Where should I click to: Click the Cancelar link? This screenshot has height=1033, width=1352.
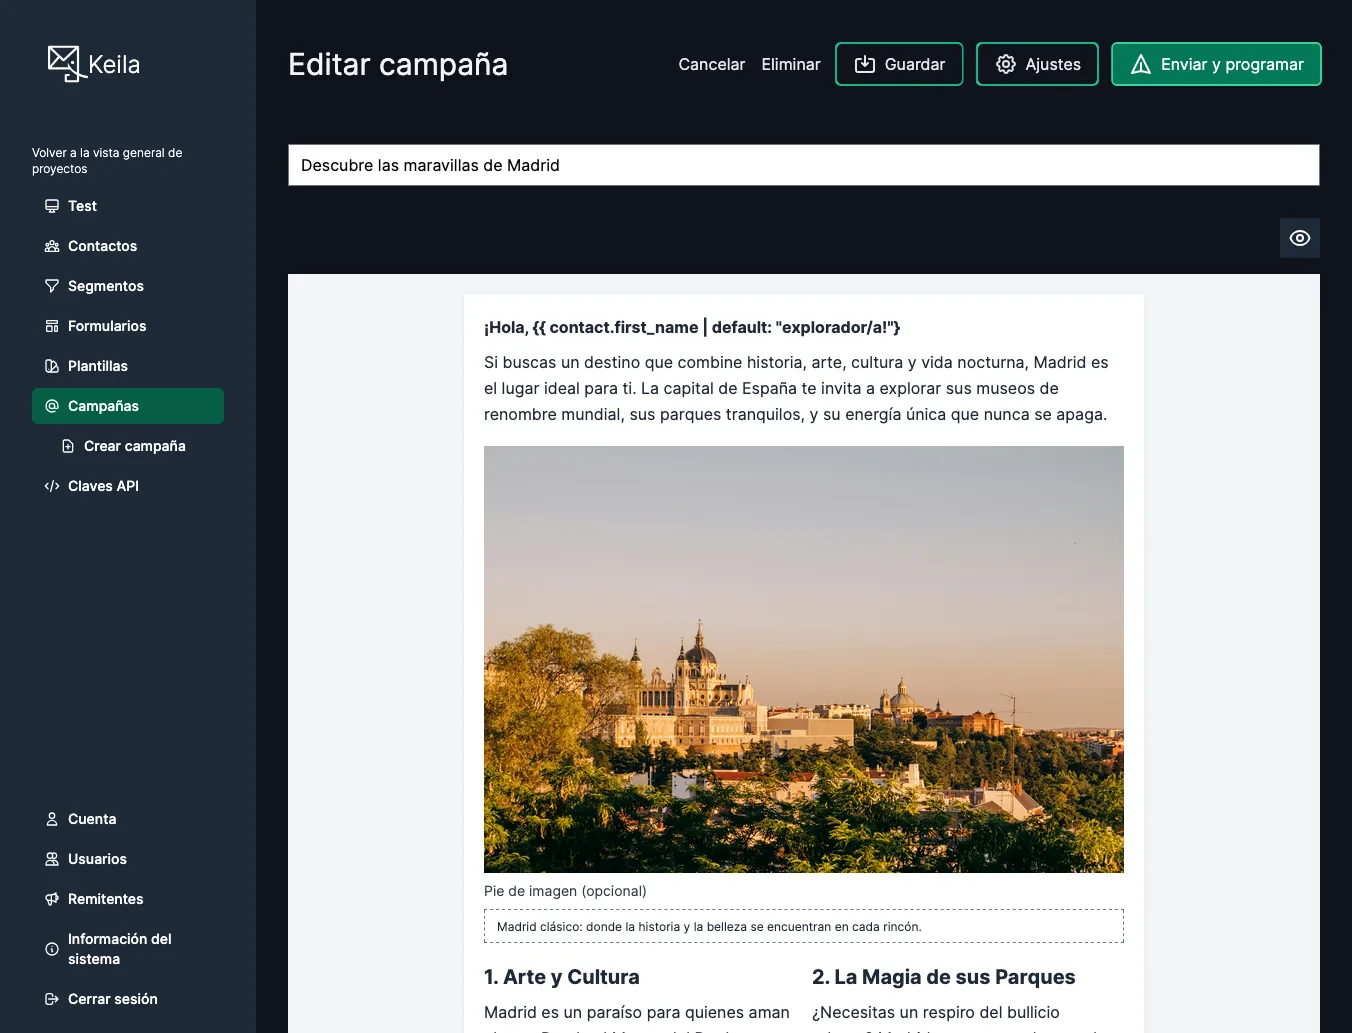711,64
